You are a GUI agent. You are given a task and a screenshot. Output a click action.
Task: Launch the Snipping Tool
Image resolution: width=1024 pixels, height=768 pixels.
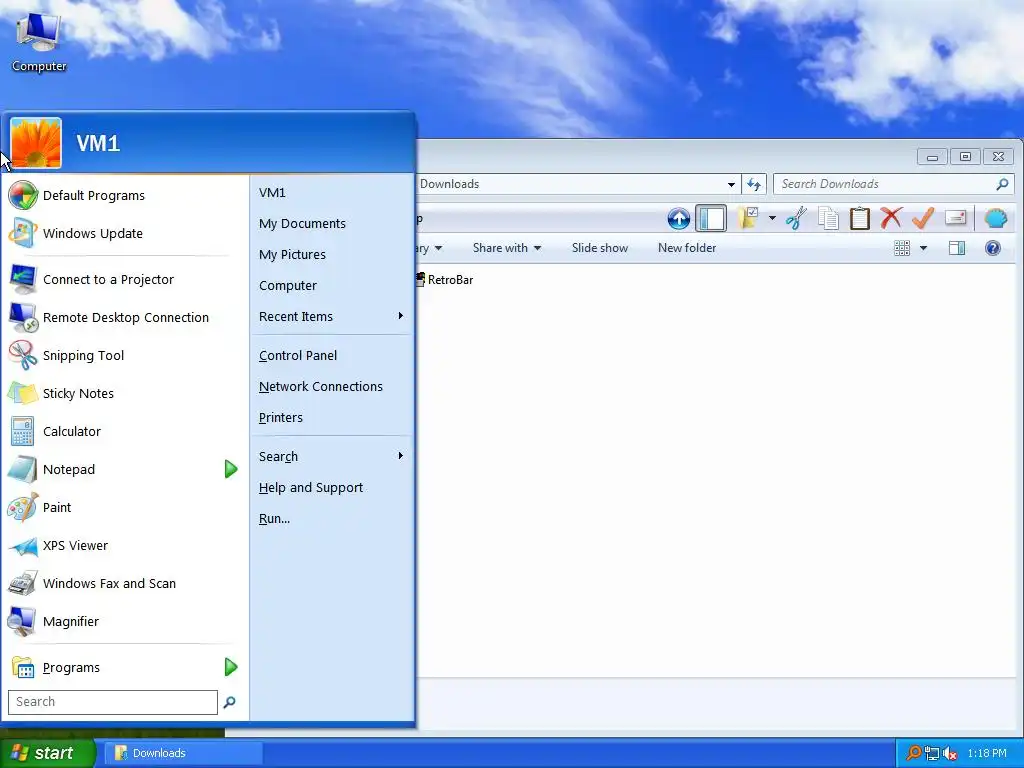(x=122, y=355)
